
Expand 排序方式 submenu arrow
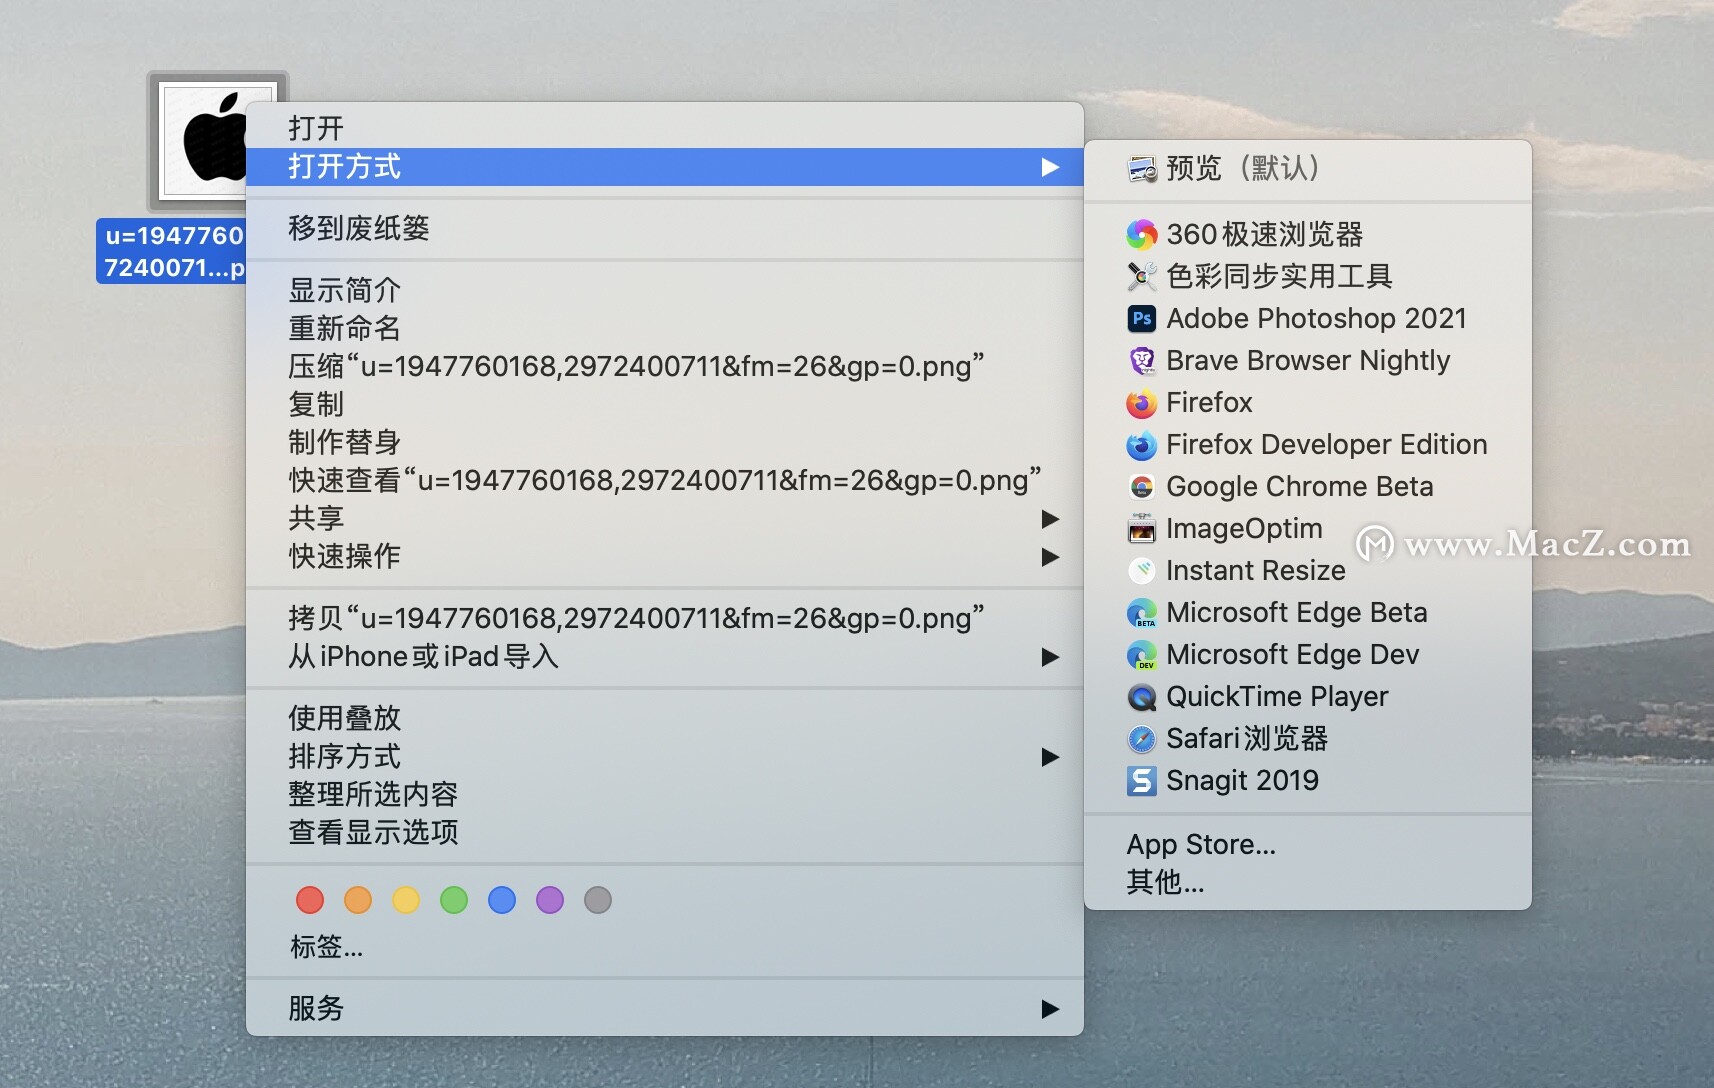coord(1050,757)
